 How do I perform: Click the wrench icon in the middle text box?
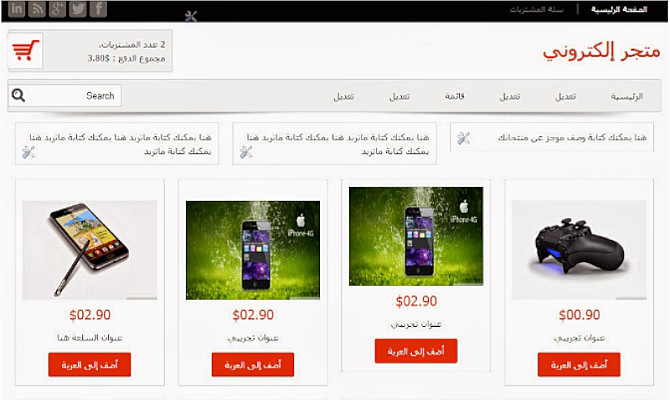246,152
